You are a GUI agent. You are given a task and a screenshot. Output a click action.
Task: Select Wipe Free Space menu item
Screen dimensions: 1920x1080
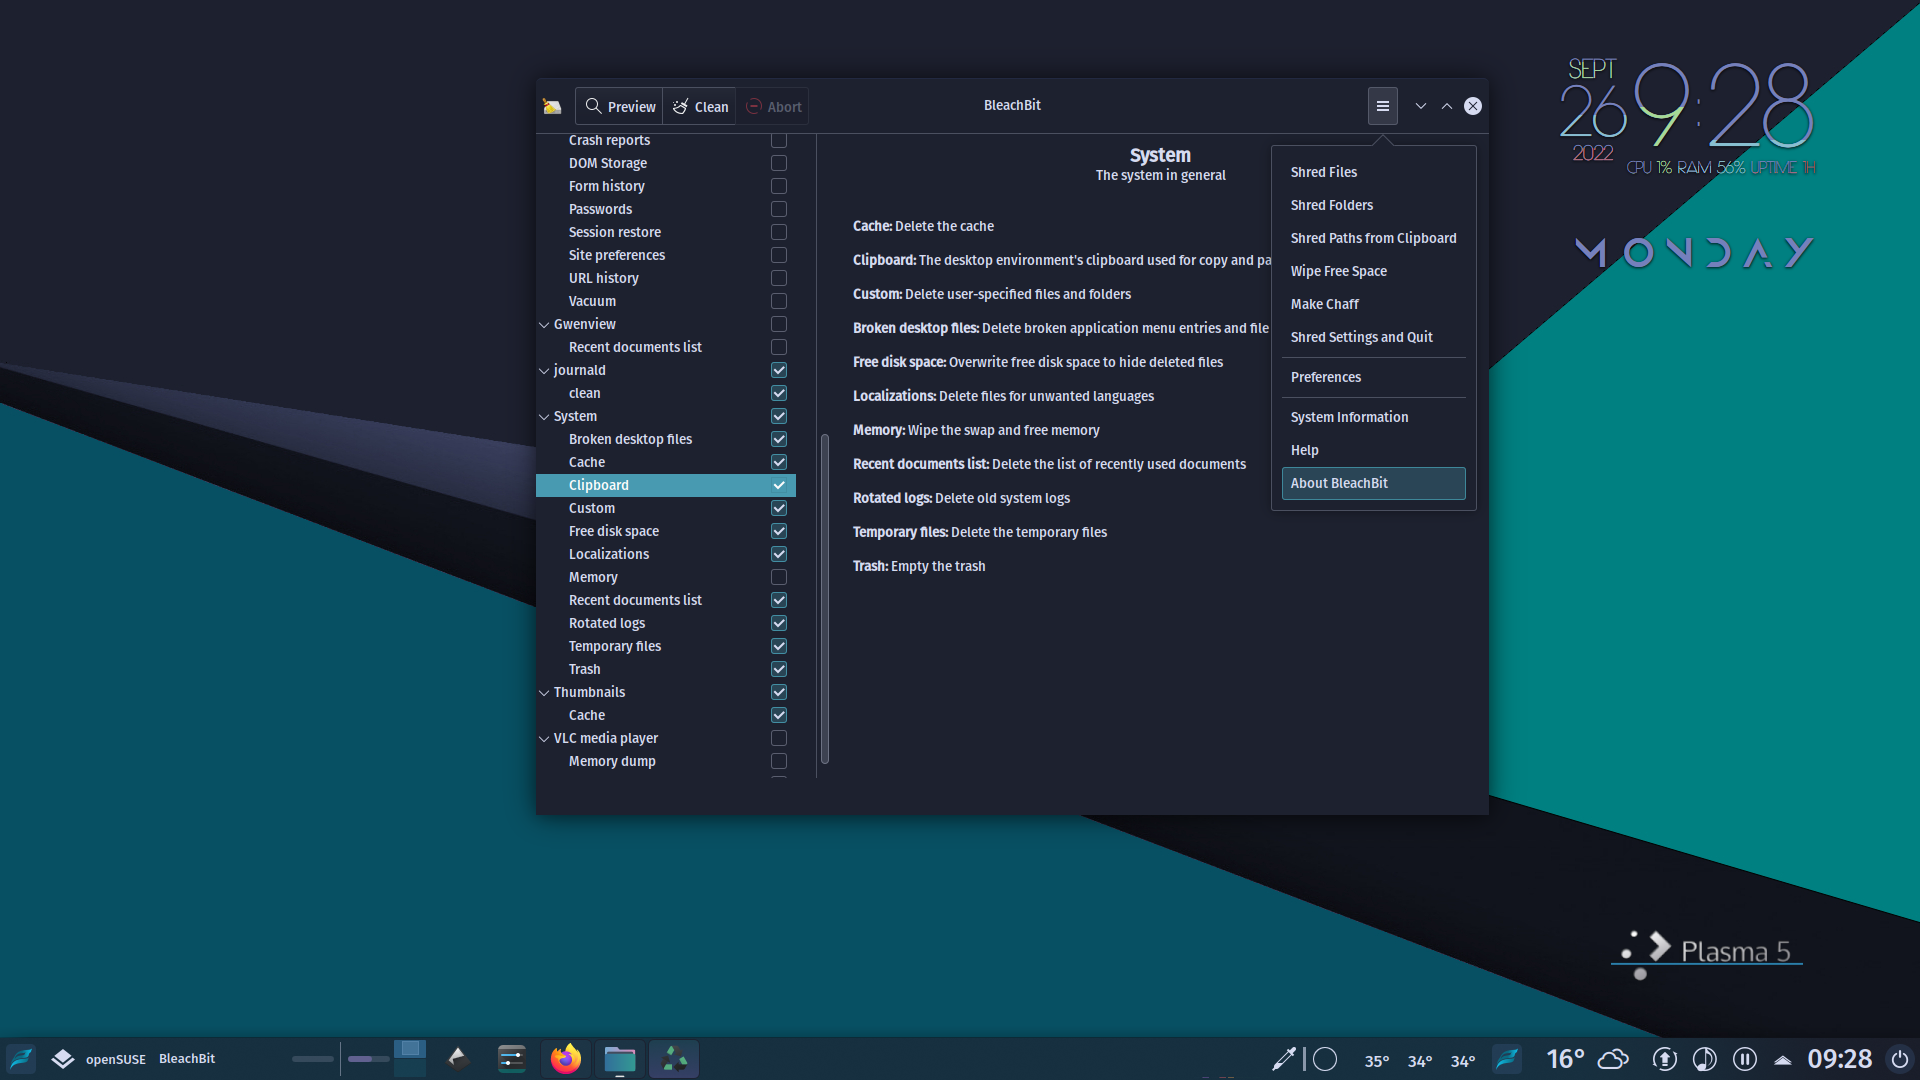pos(1373,271)
